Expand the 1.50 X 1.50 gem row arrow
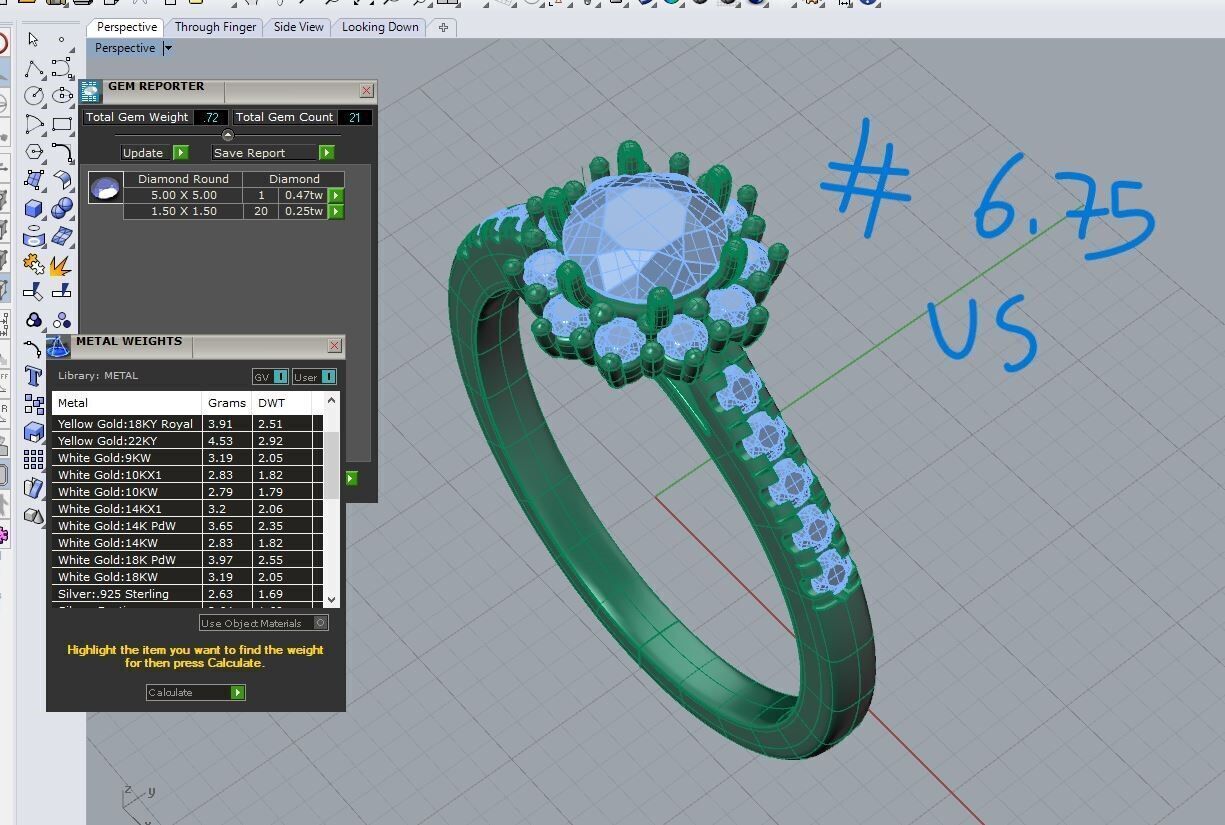 [336, 212]
